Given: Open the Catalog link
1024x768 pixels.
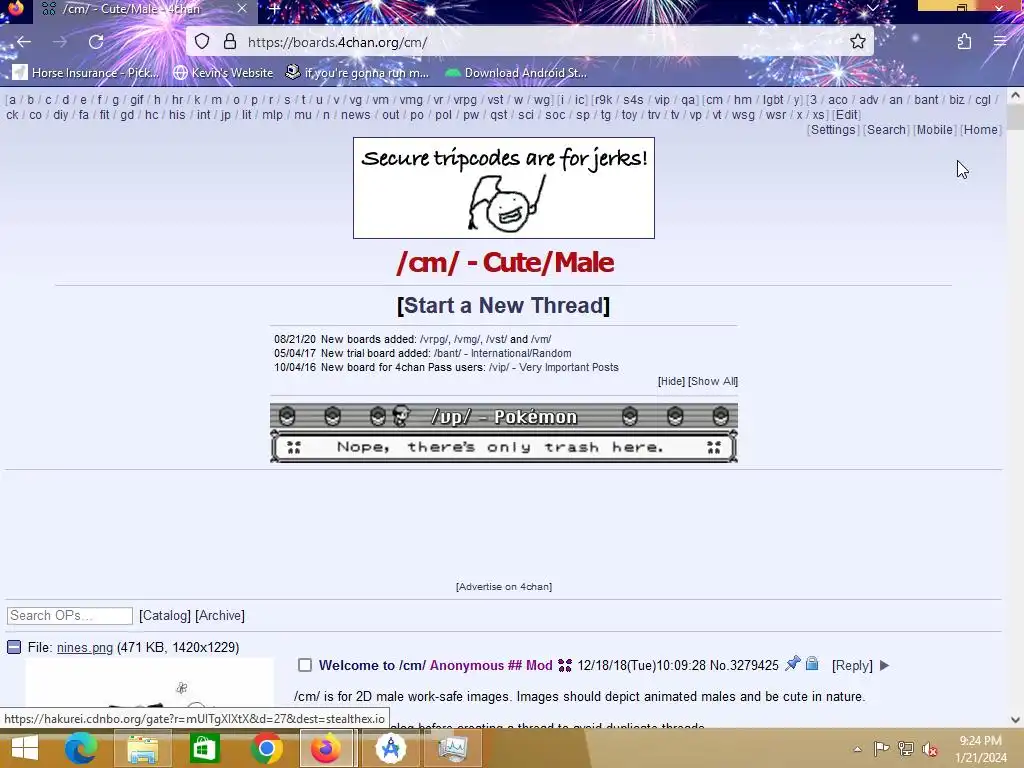Looking at the screenshot, I should click(165, 615).
